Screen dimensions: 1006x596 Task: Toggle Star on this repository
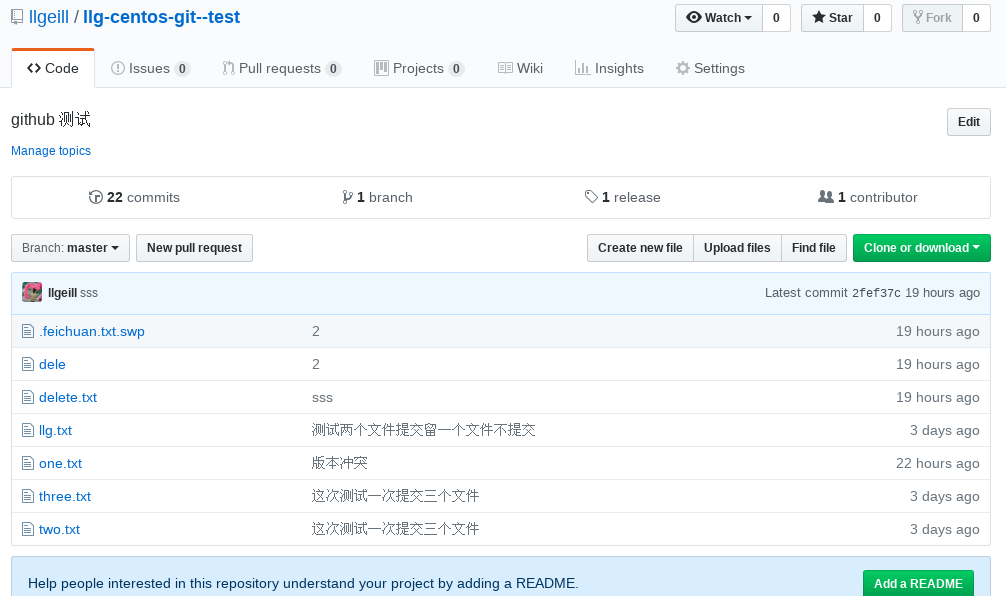pyautogui.click(x=831, y=18)
